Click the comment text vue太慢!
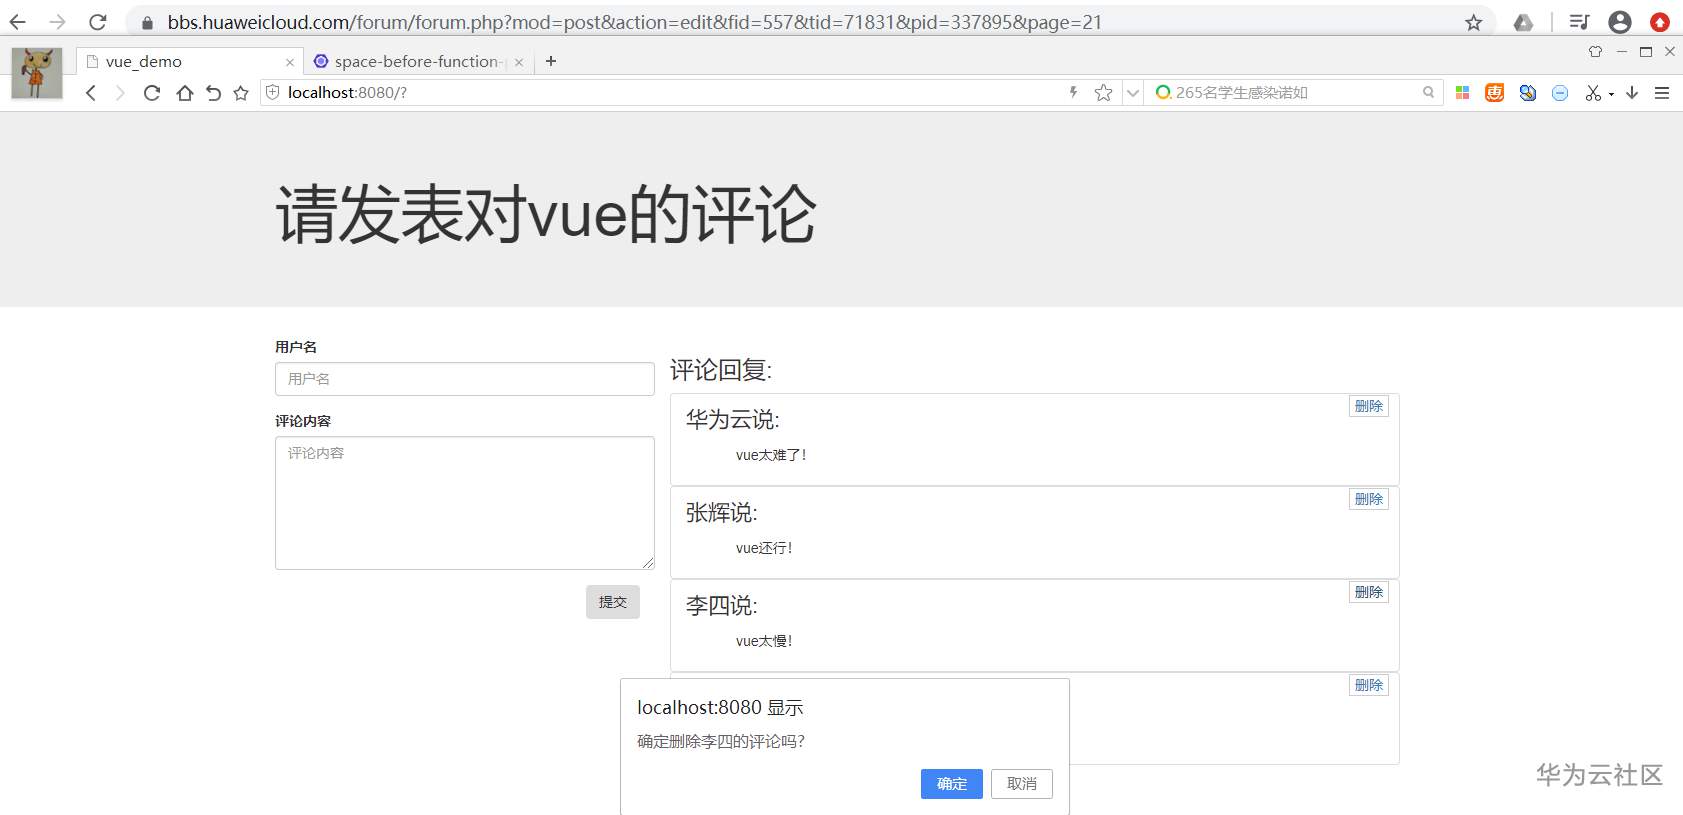This screenshot has width=1683, height=815. point(764,641)
